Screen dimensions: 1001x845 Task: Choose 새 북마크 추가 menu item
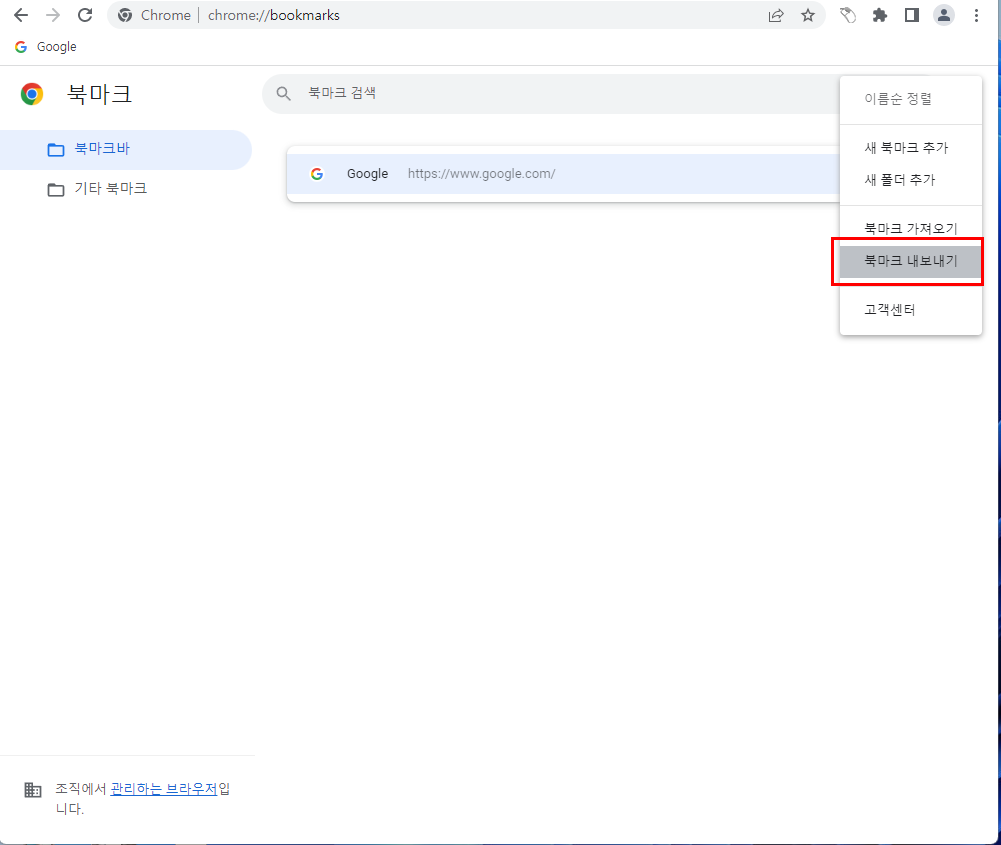pyautogui.click(x=910, y=147)
